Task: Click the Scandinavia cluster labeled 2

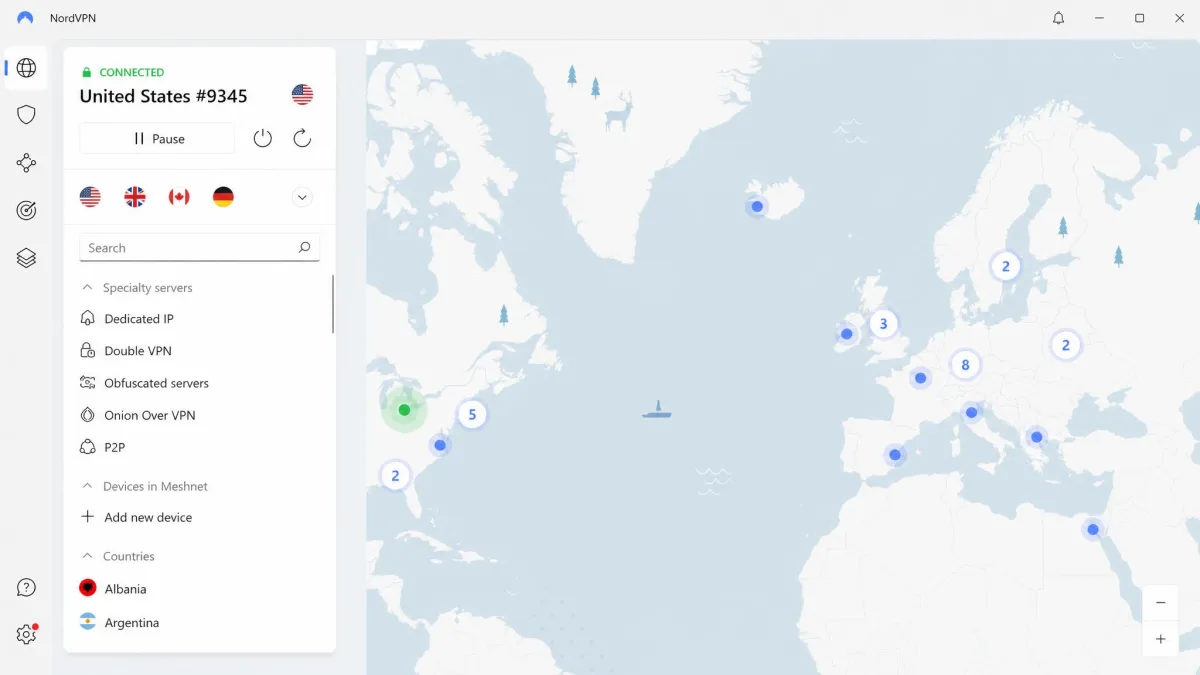Action: click(x=1006, y=266)
